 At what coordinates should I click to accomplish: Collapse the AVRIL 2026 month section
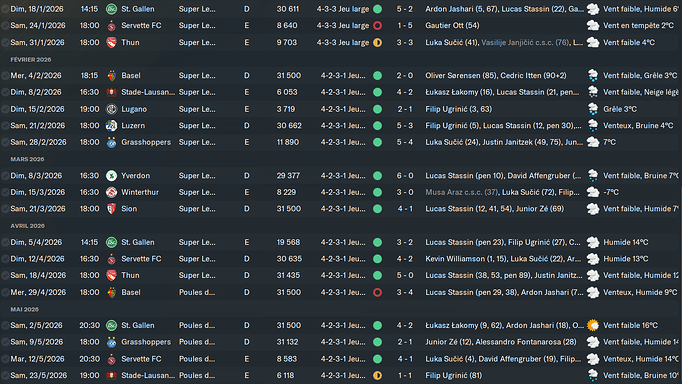[x=27, y=226]
